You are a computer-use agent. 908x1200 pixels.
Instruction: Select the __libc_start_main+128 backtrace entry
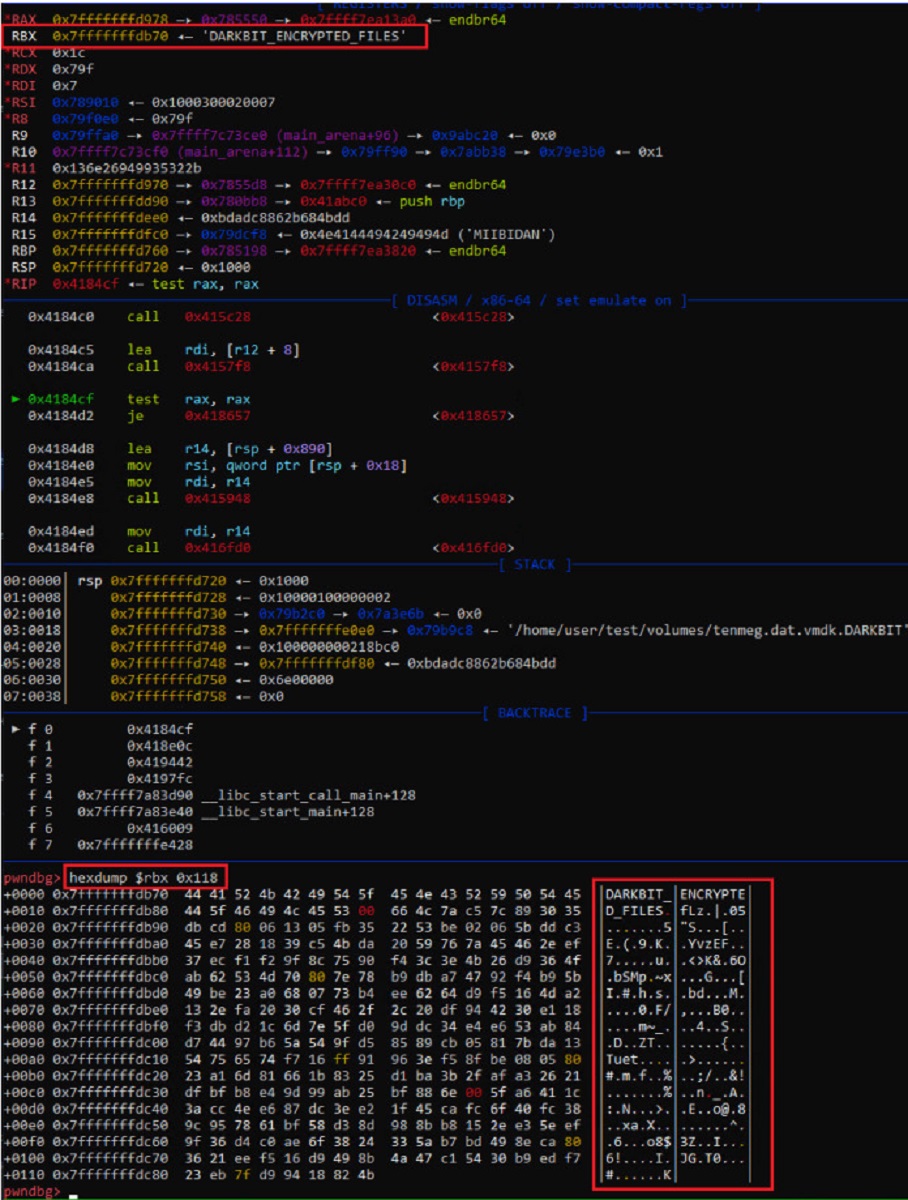[x=288, y=811]
